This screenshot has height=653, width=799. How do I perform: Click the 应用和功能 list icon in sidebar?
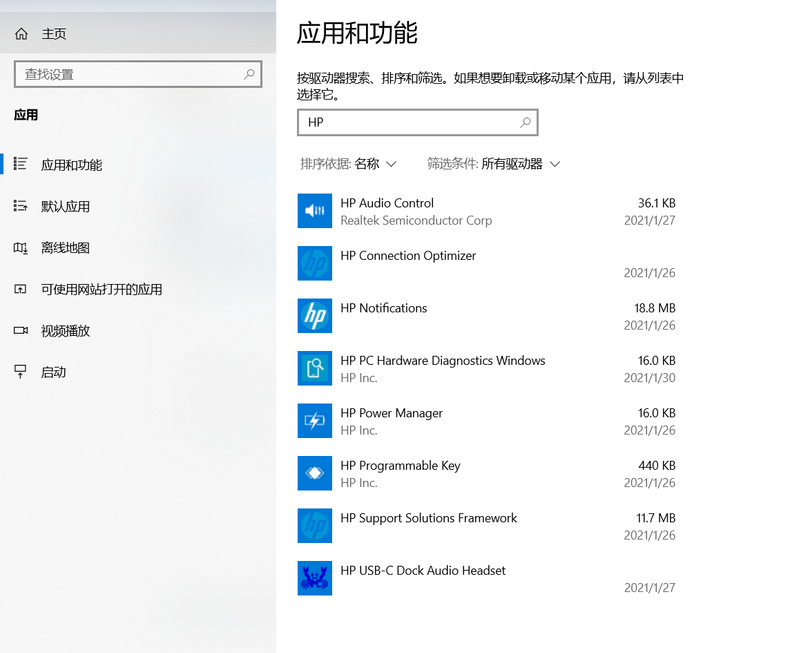(20, 164)
